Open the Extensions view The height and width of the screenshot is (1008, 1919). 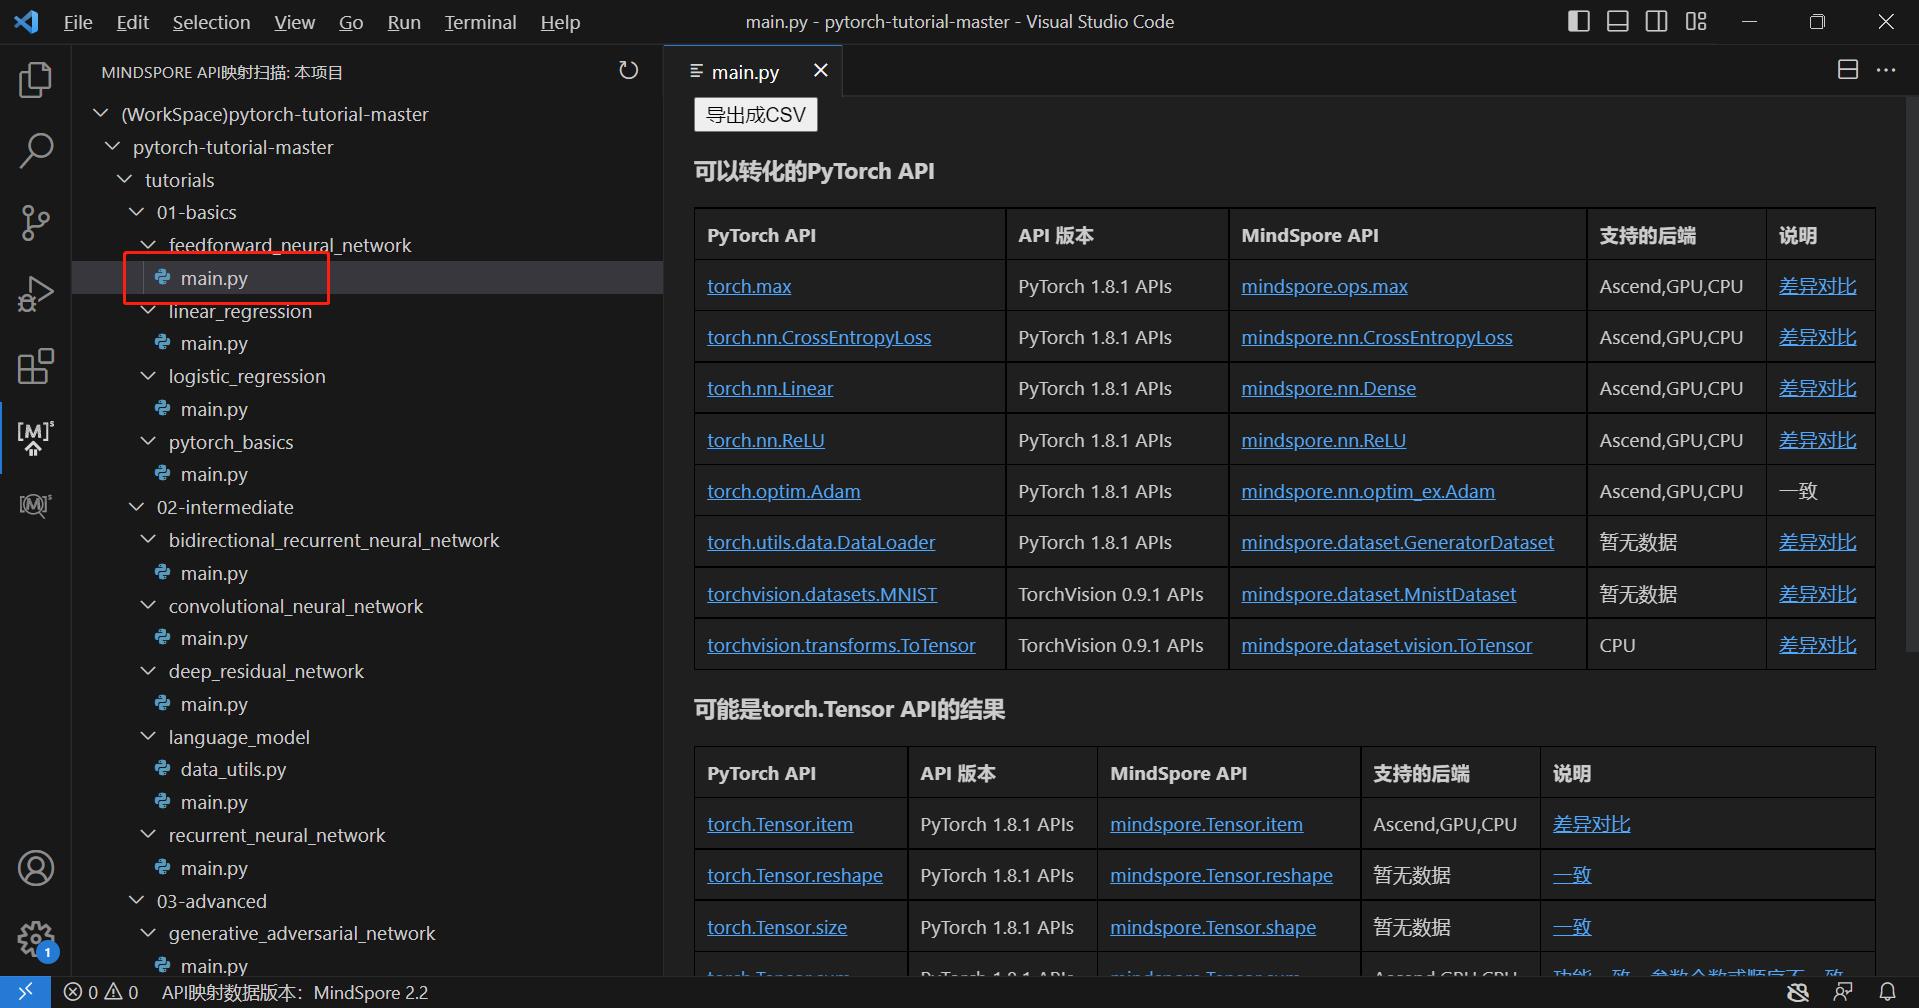36,366
